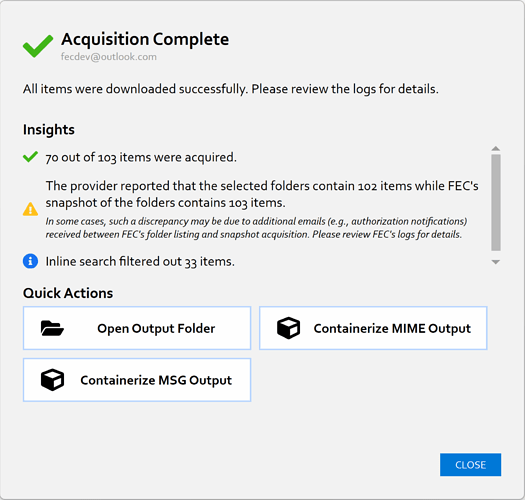Click the 'Inline search filtered out 33 items' insight

pyautogui.click(x=140, y=262)
